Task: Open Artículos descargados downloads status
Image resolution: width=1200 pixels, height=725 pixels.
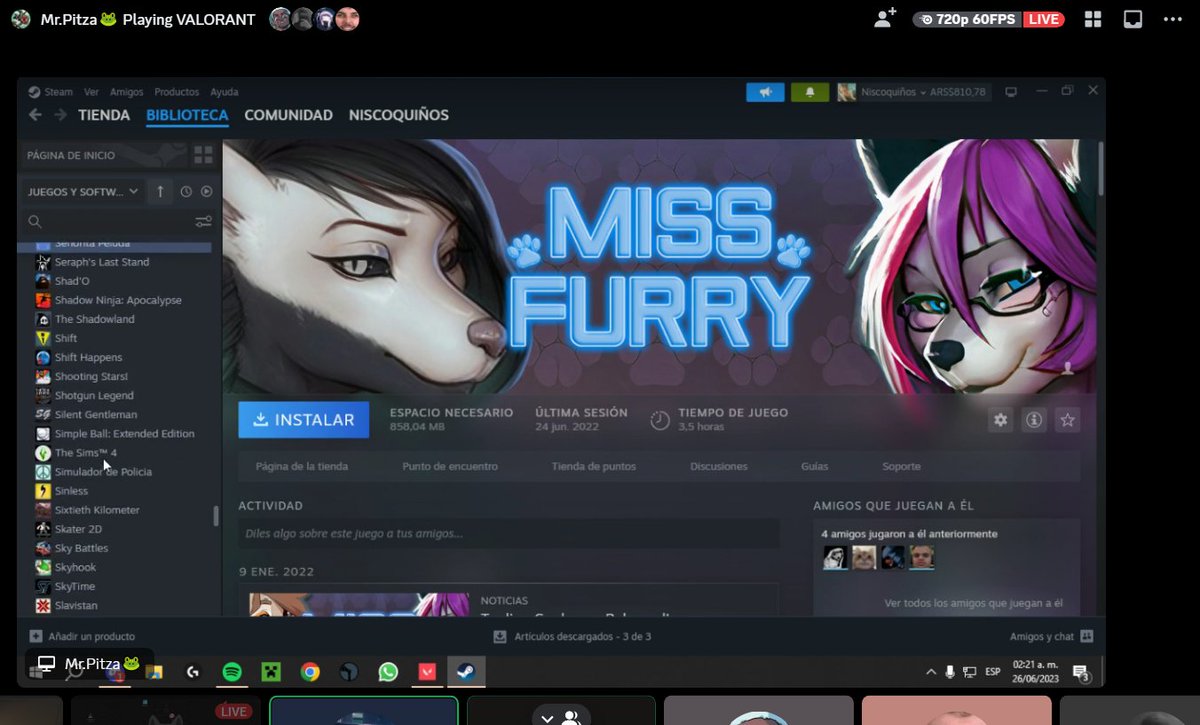Action: coord(572,636)
